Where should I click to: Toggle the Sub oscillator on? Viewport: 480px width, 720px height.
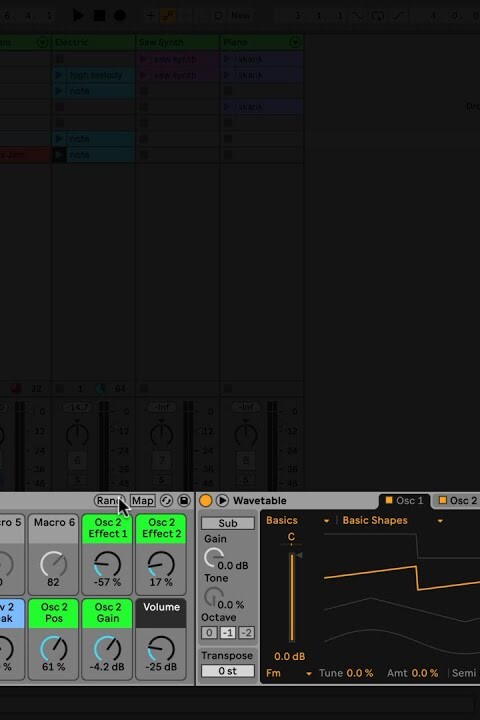click(x=227, y=523)
